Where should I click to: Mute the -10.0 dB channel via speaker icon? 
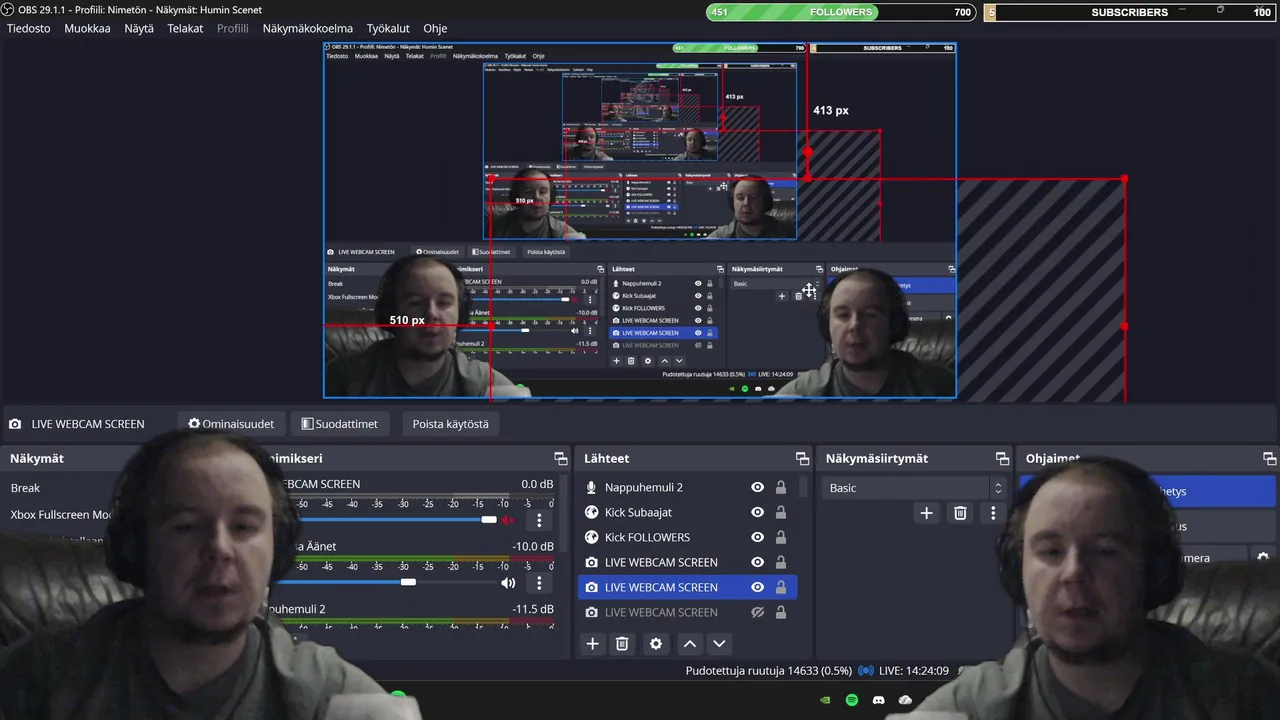coord(508,582)
